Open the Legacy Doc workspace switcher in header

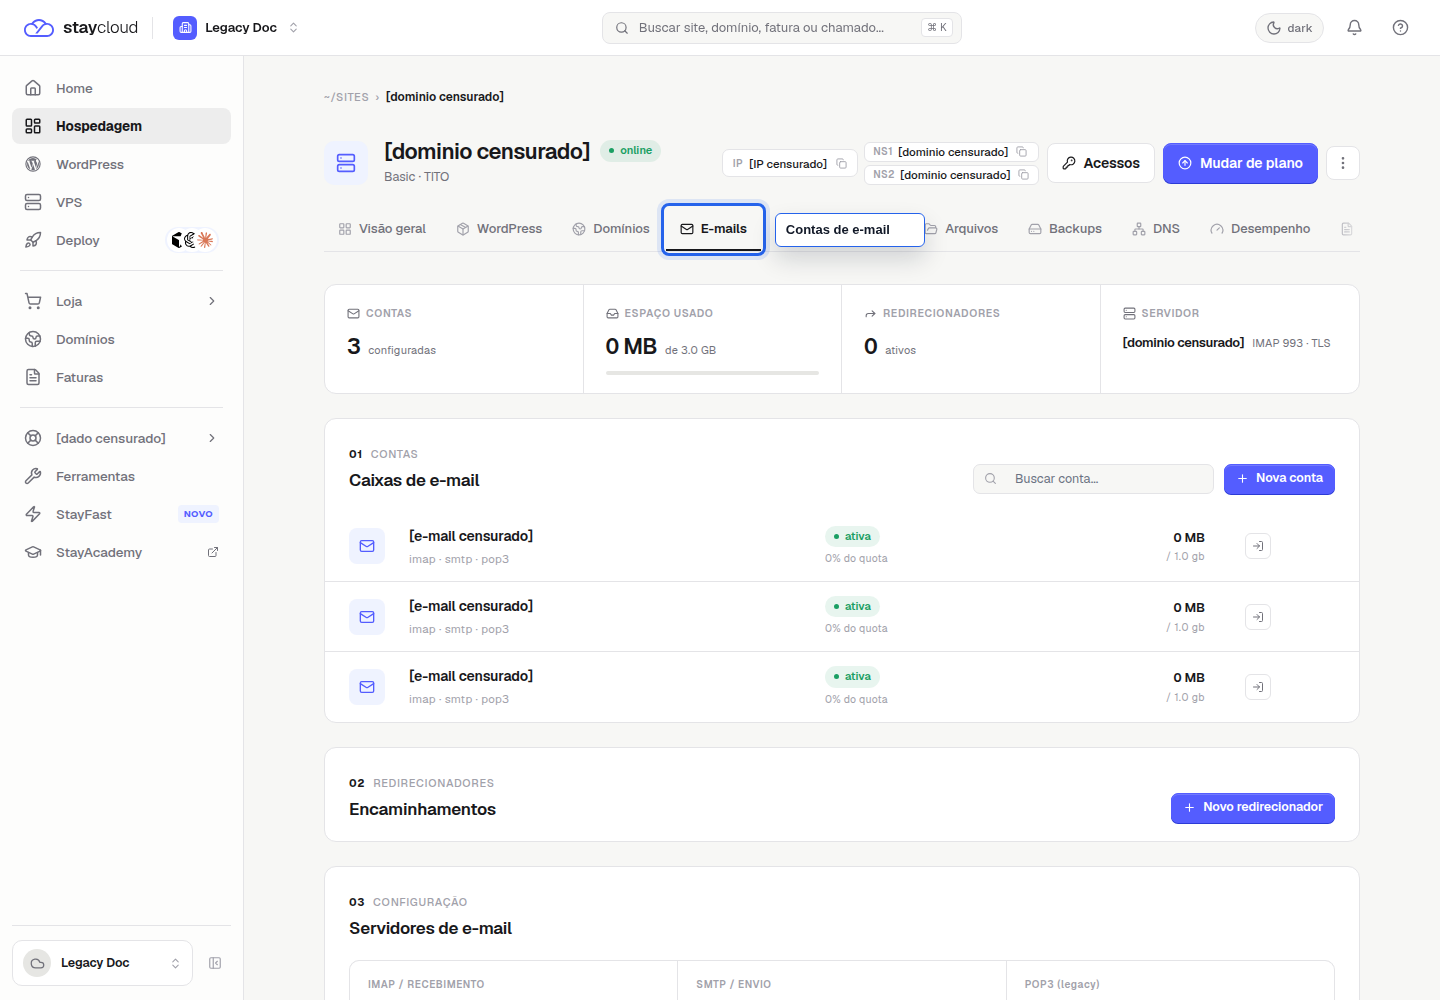point(236,28)
